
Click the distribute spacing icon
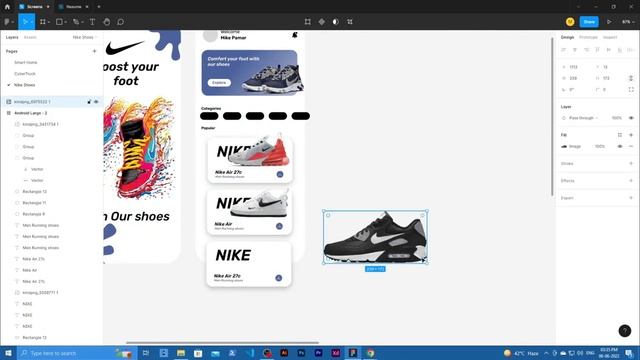(x=631, y=50)
